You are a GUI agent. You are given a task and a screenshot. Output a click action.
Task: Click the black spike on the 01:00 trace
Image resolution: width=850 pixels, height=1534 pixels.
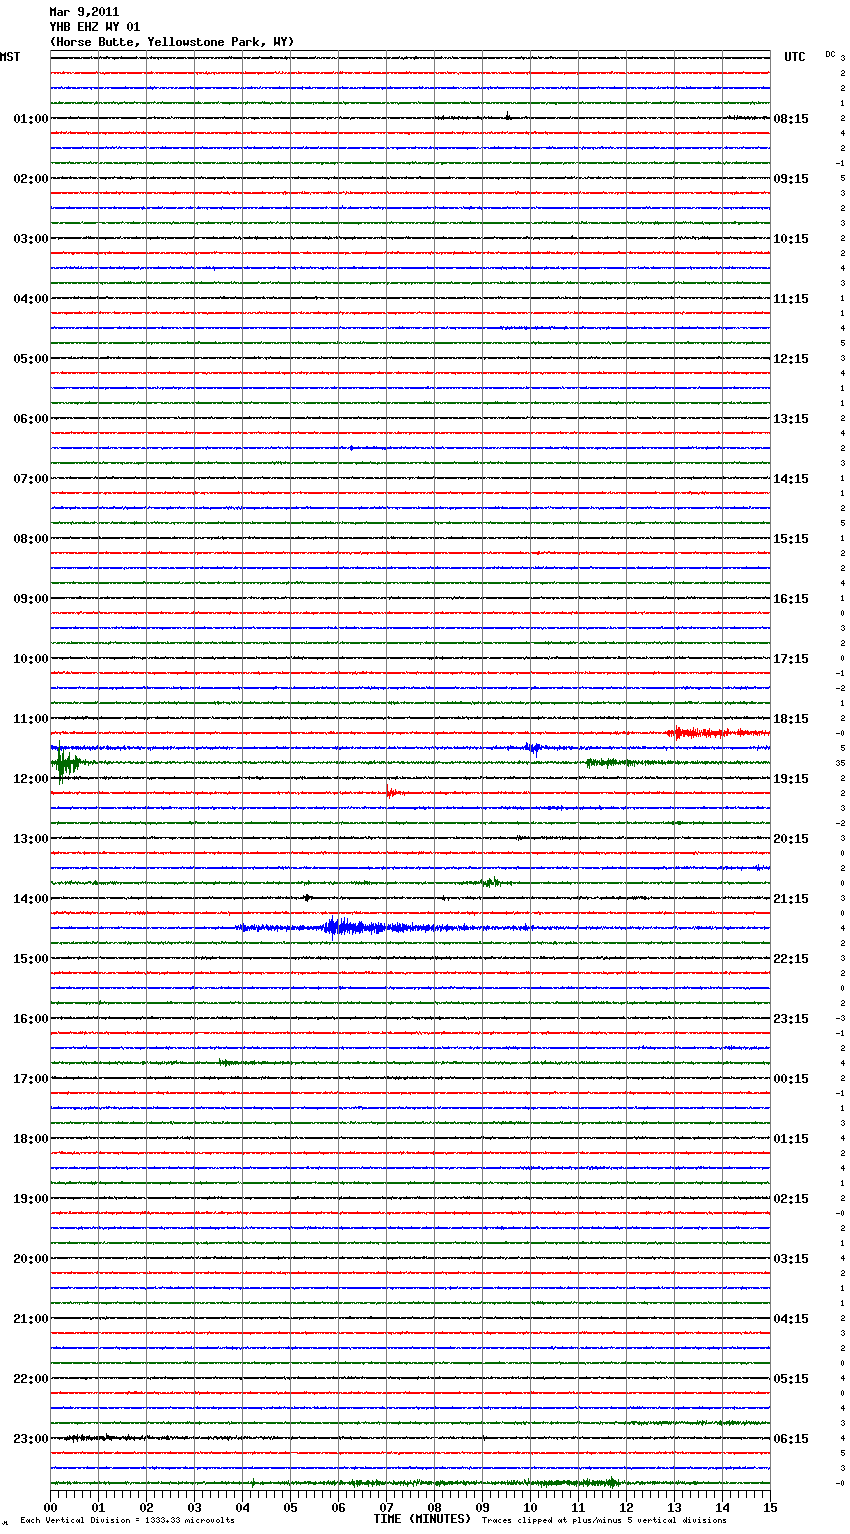coord(508,116)
